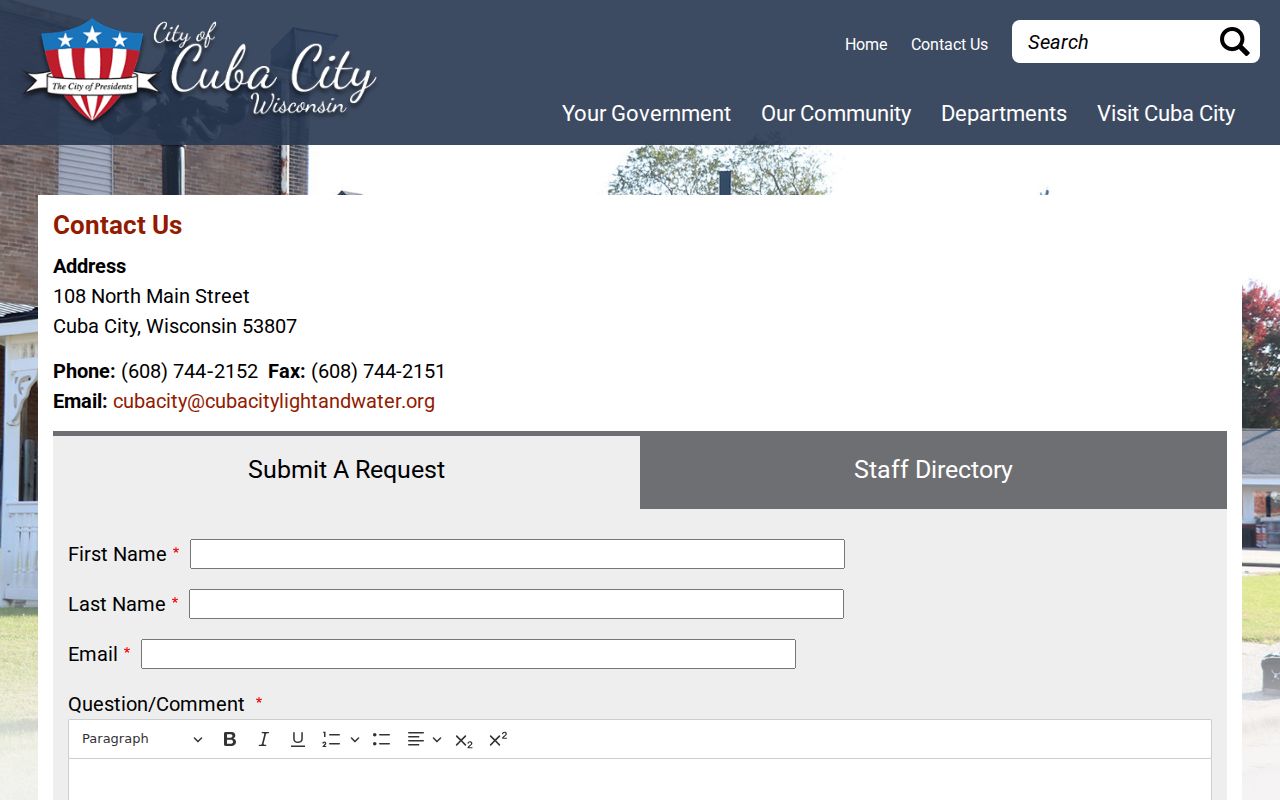Click the address line 108 North Main Street
Viewport: 1280px width, 800px height.
(151, 296)
